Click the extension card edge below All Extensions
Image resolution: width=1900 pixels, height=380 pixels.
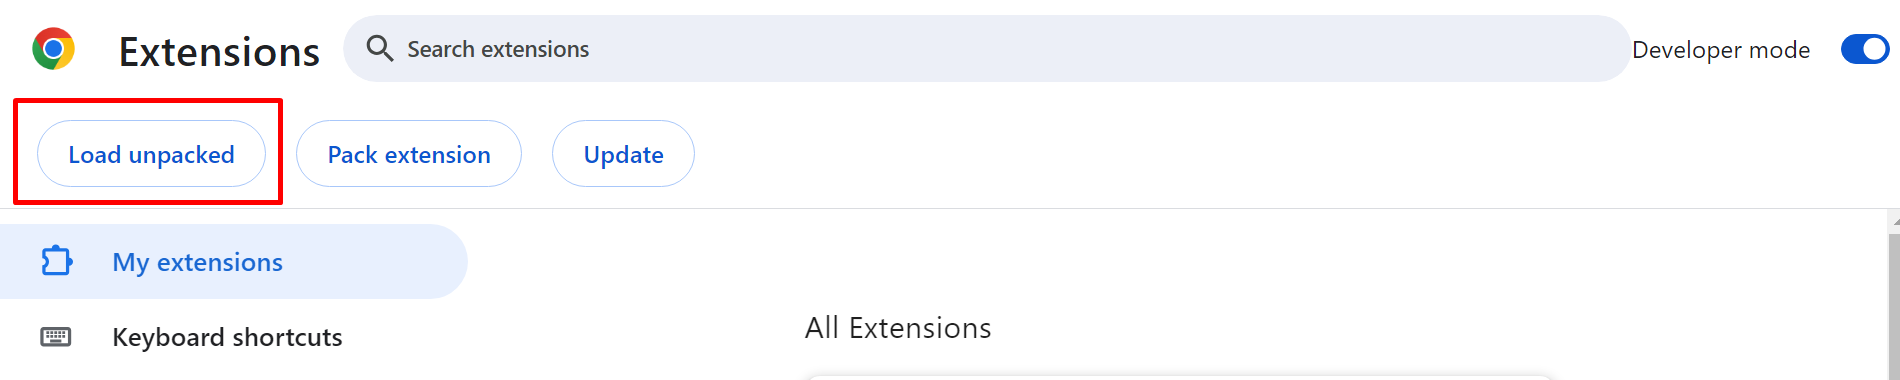(x=1178, y=377)
